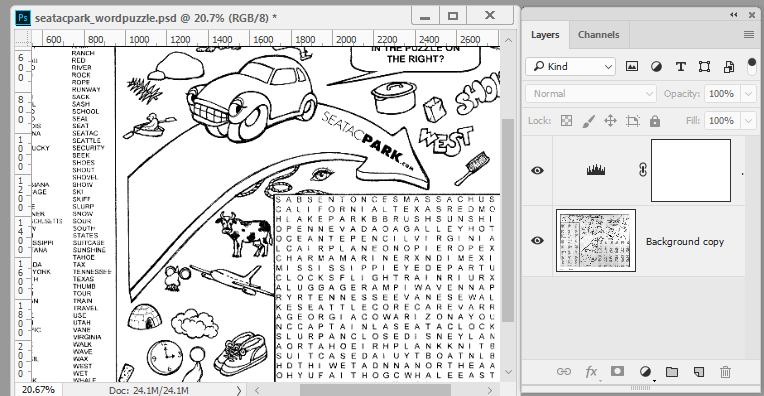Click the document title seatacpark_wordpuzzle.psd
764x396 pixels.
pyautogui.click(x=105, y=18)
